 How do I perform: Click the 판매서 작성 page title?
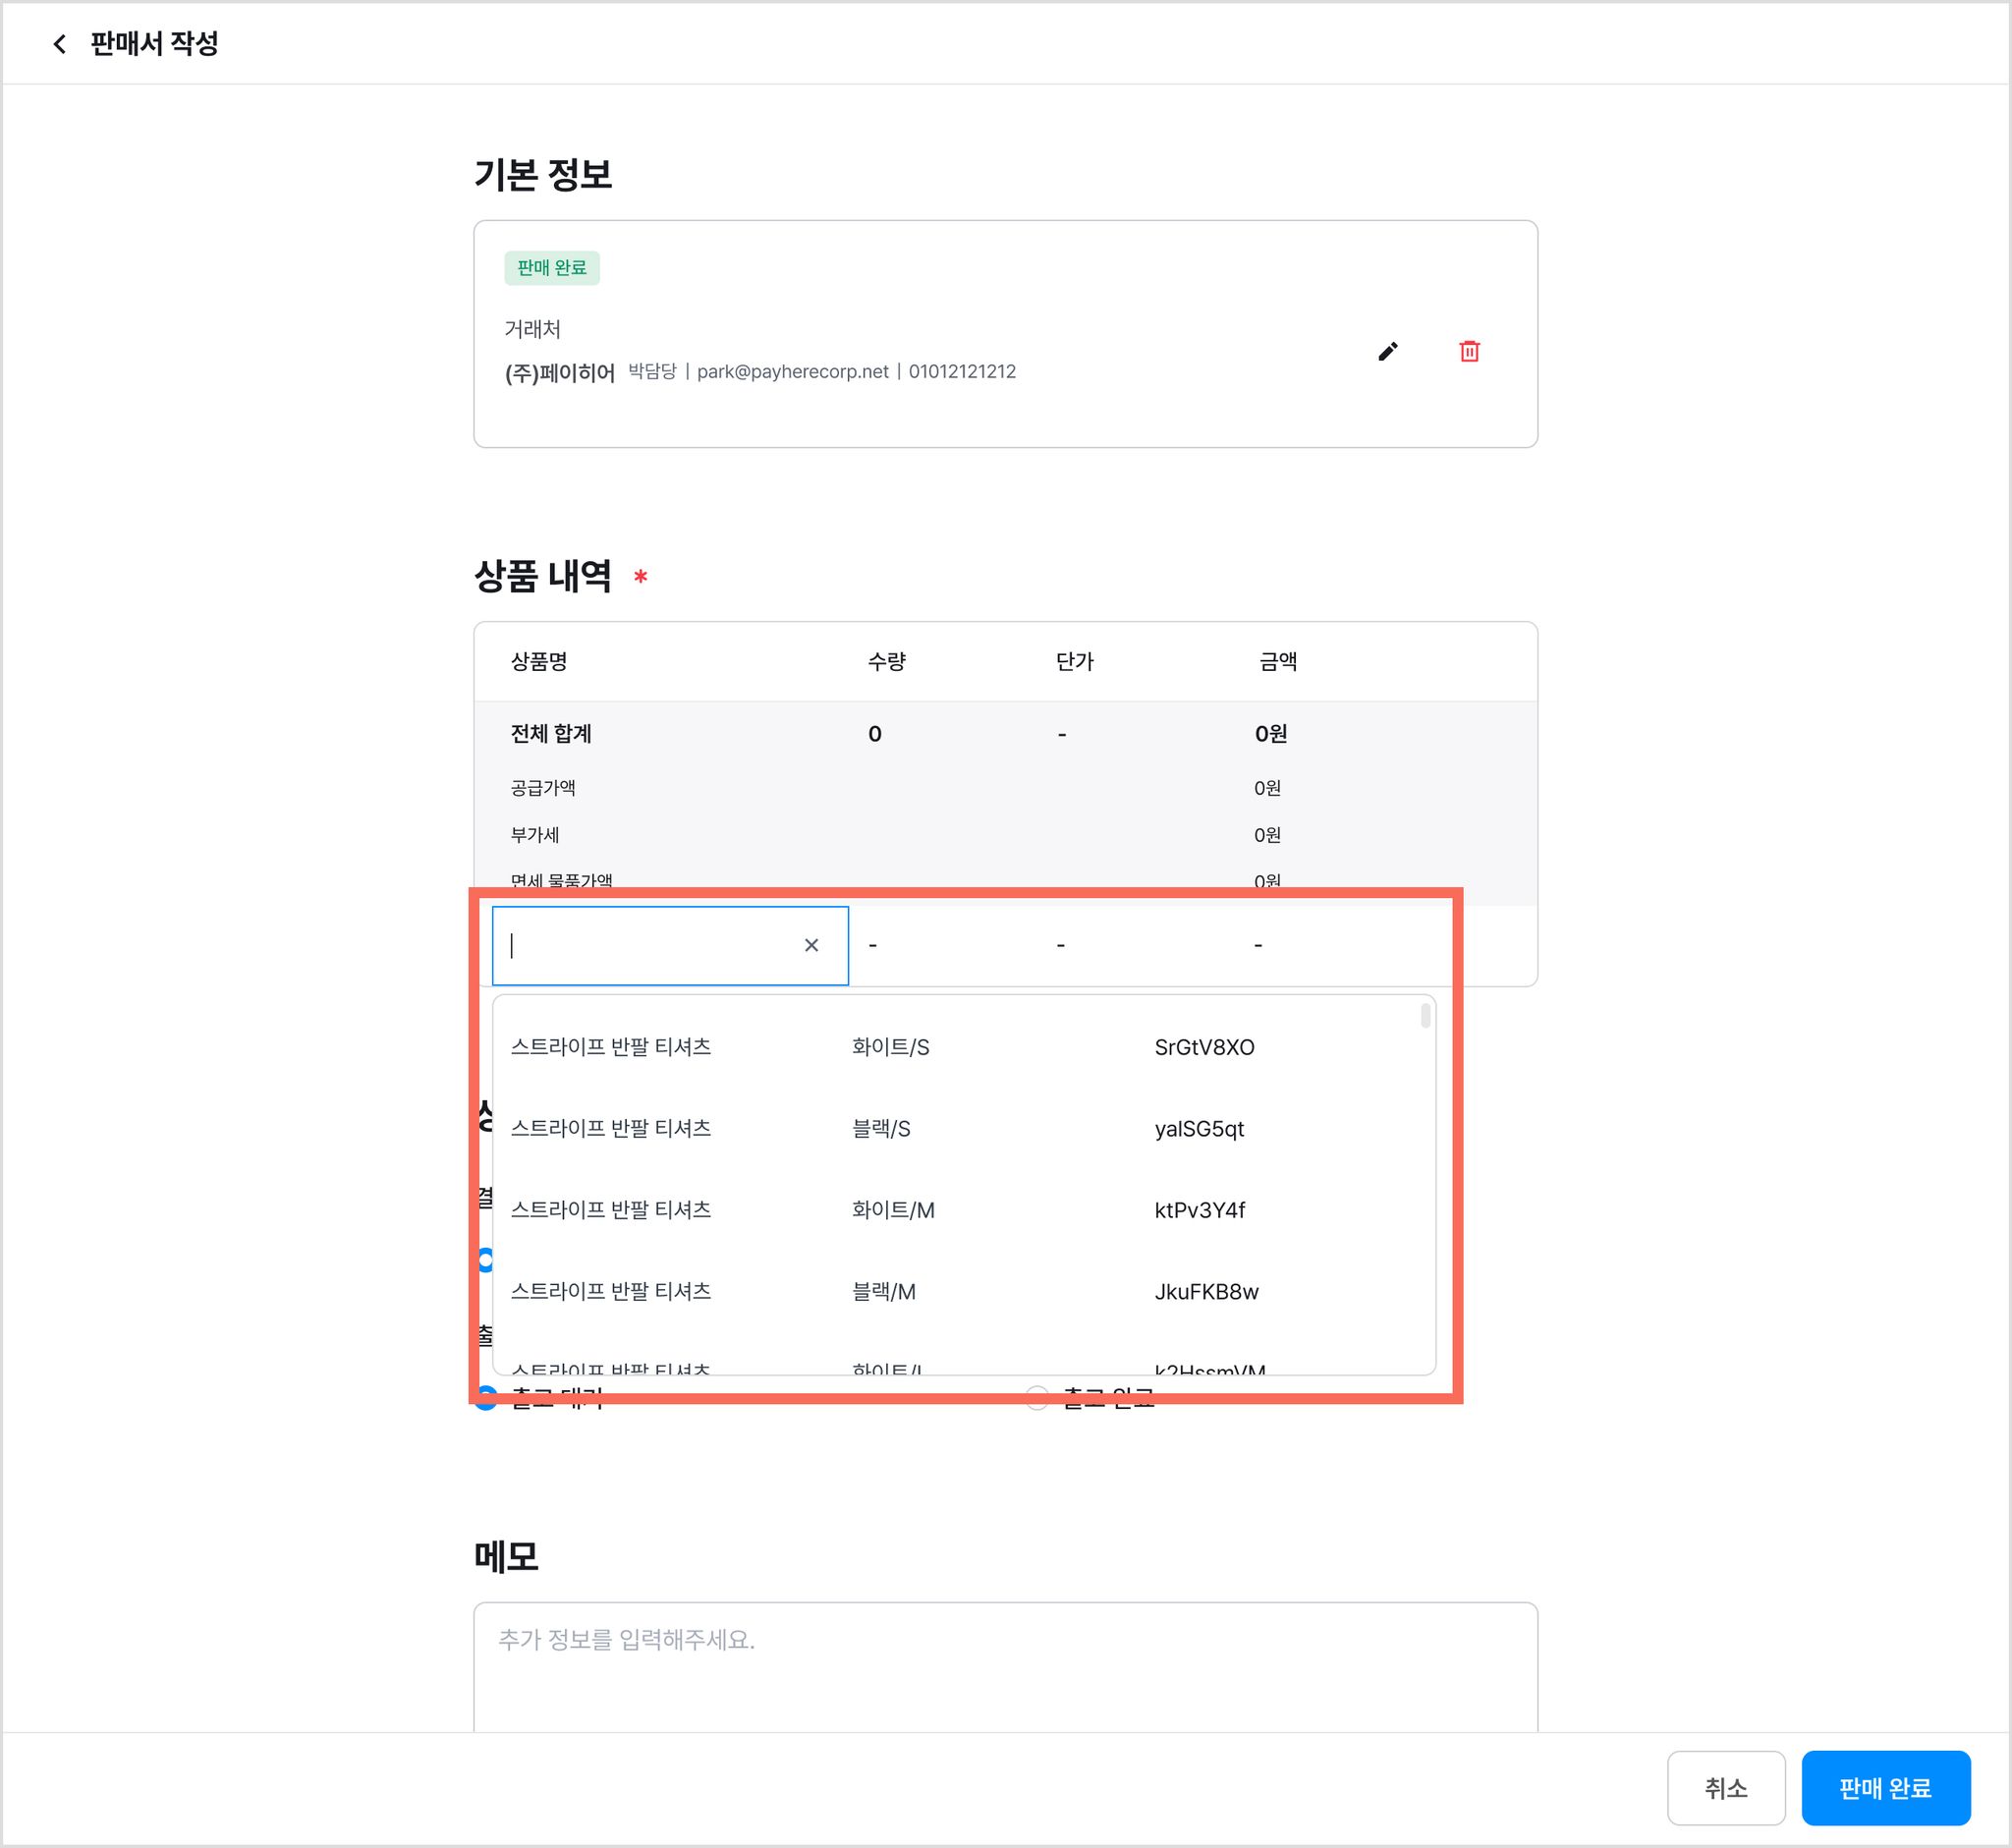[154, 43]
